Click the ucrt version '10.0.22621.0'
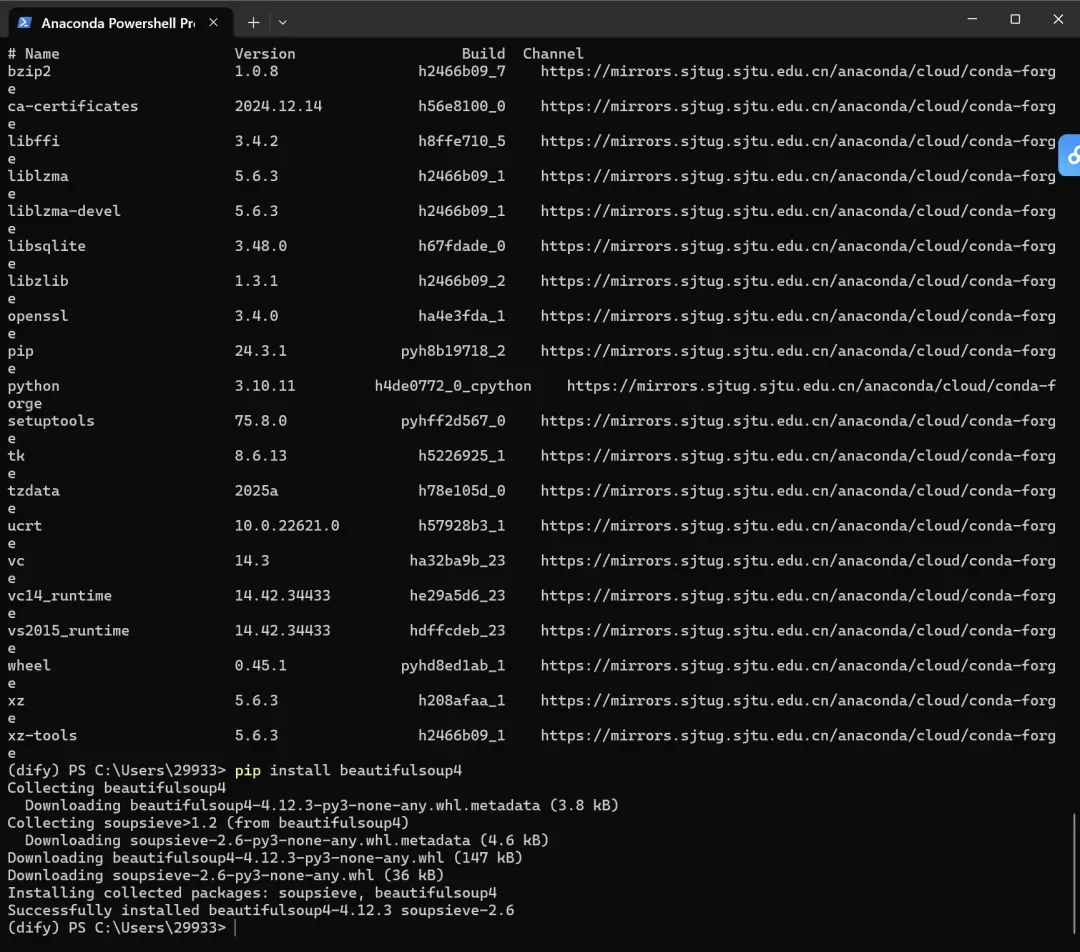 pyautogui.click(x=287, y=526)
